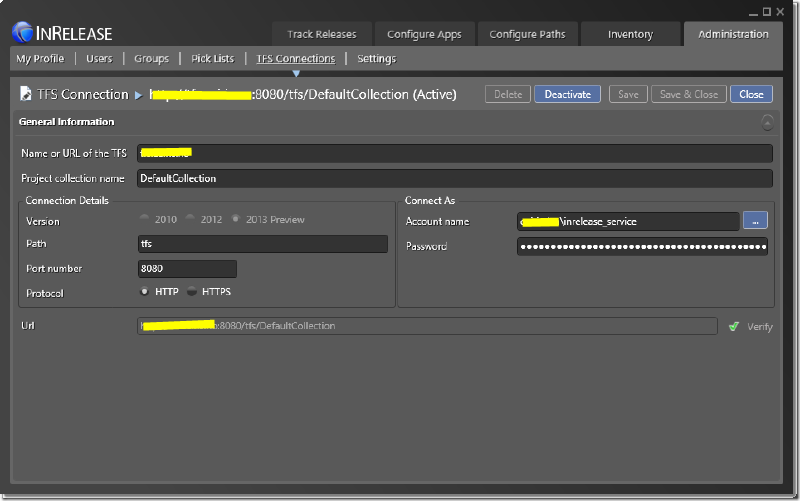This screenshot has width=800, height=501.
Task: Open the Users section
Action: (99, 59)
